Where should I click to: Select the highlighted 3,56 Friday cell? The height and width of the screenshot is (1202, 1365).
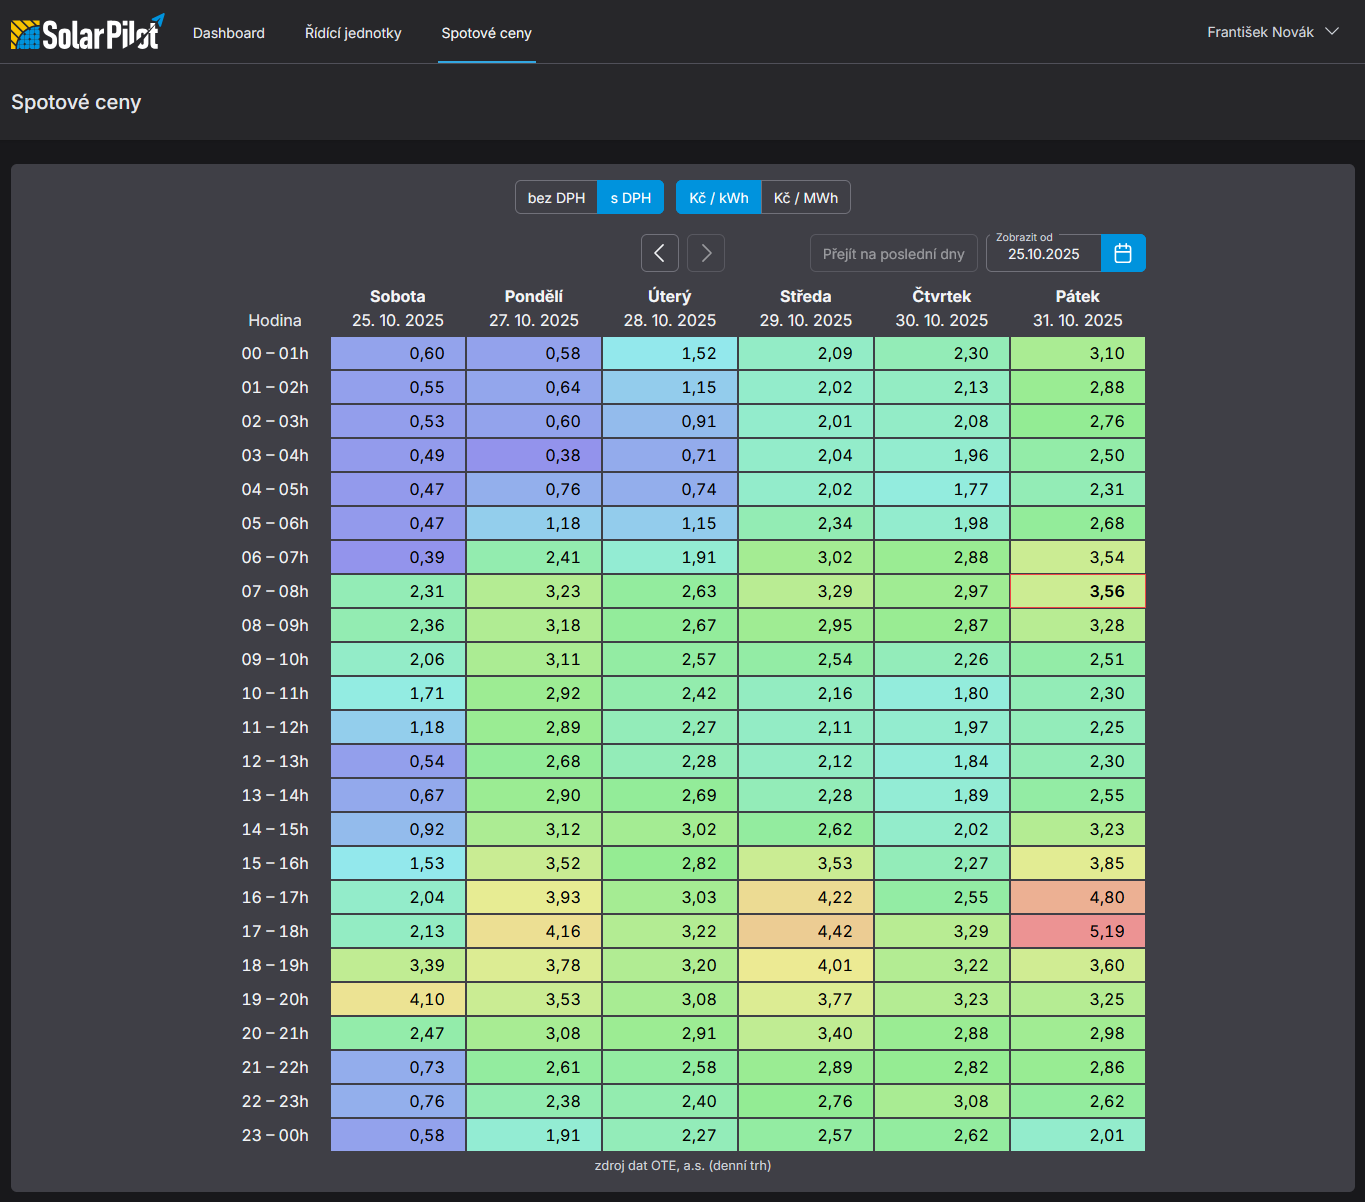pos(1077,591)
